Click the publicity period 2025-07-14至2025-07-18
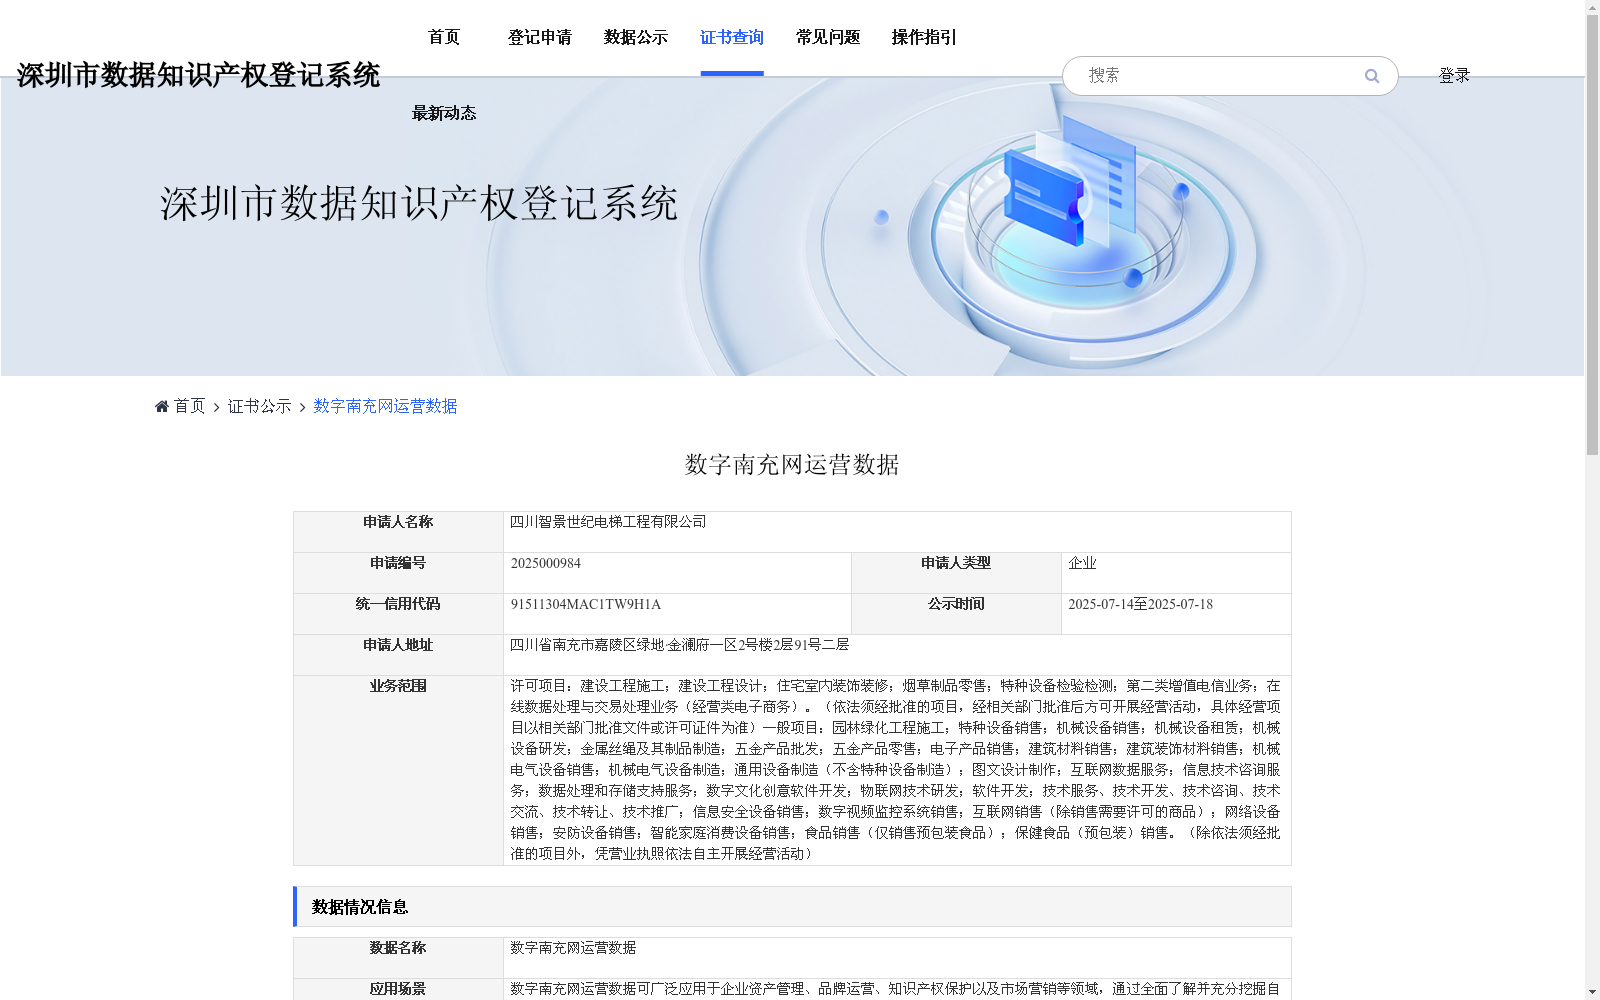The image size is (1600, 1000). [1140, 604]
